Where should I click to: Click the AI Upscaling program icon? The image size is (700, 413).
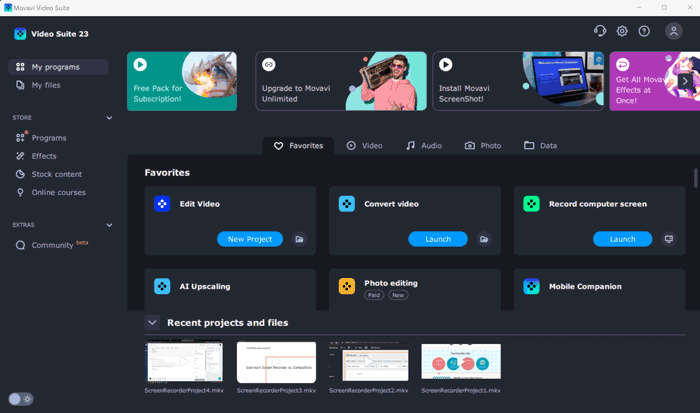162,286
